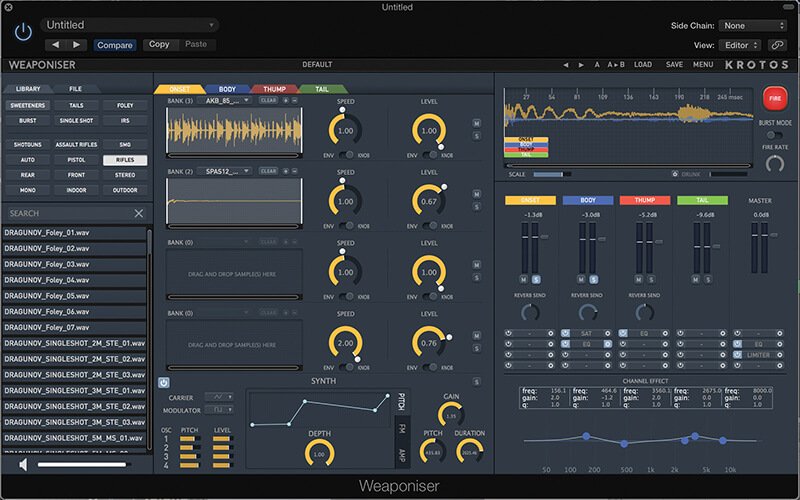Image resolution: width=800 pixels, height=500 pixels.
Task: Click the preview volume slider below the file list
Action: coord(82,465)
